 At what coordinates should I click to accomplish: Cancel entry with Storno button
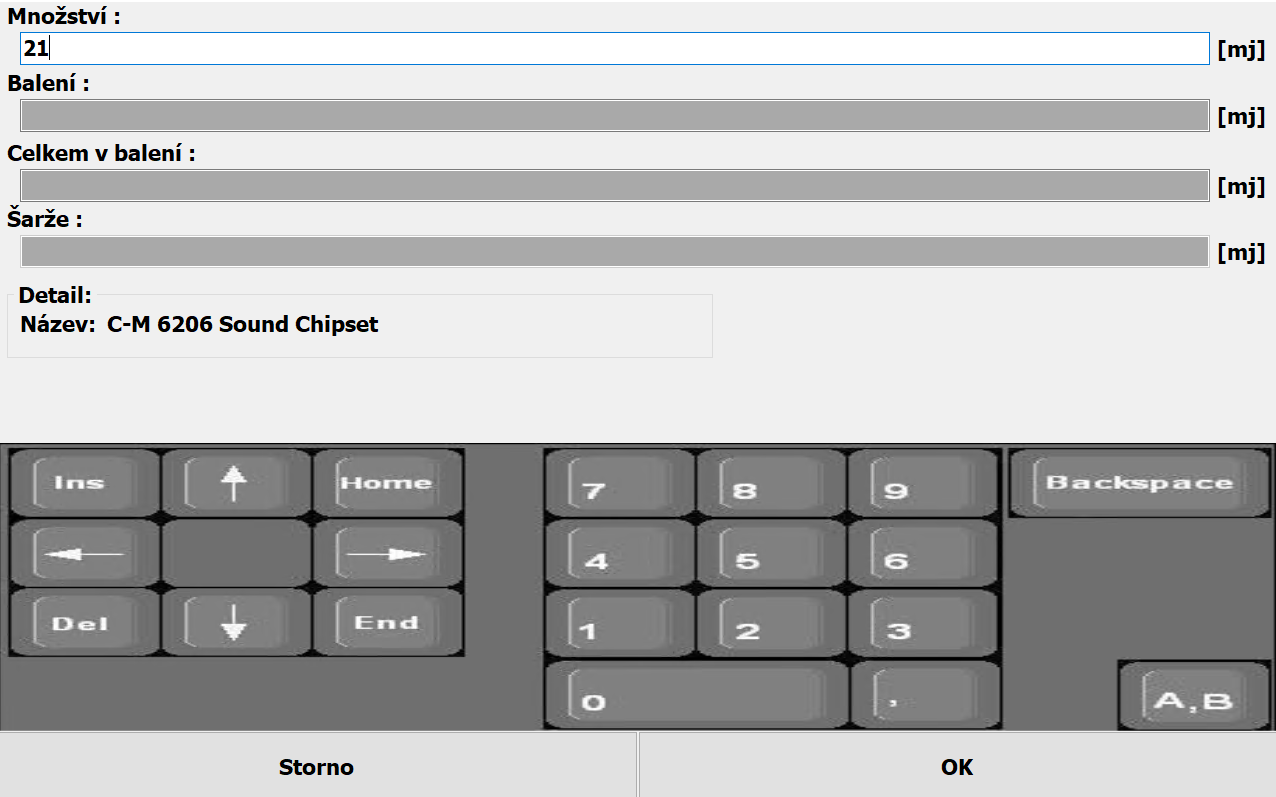(317, 767)
